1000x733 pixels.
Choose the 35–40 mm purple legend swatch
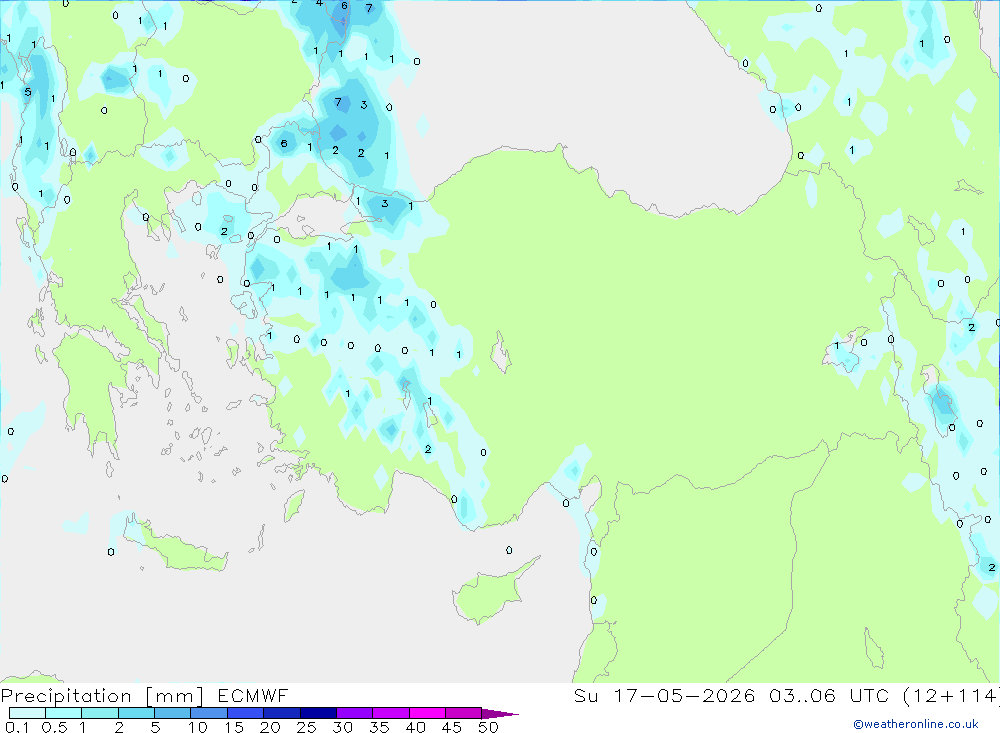pyautogui.click(x=390, y=713)
